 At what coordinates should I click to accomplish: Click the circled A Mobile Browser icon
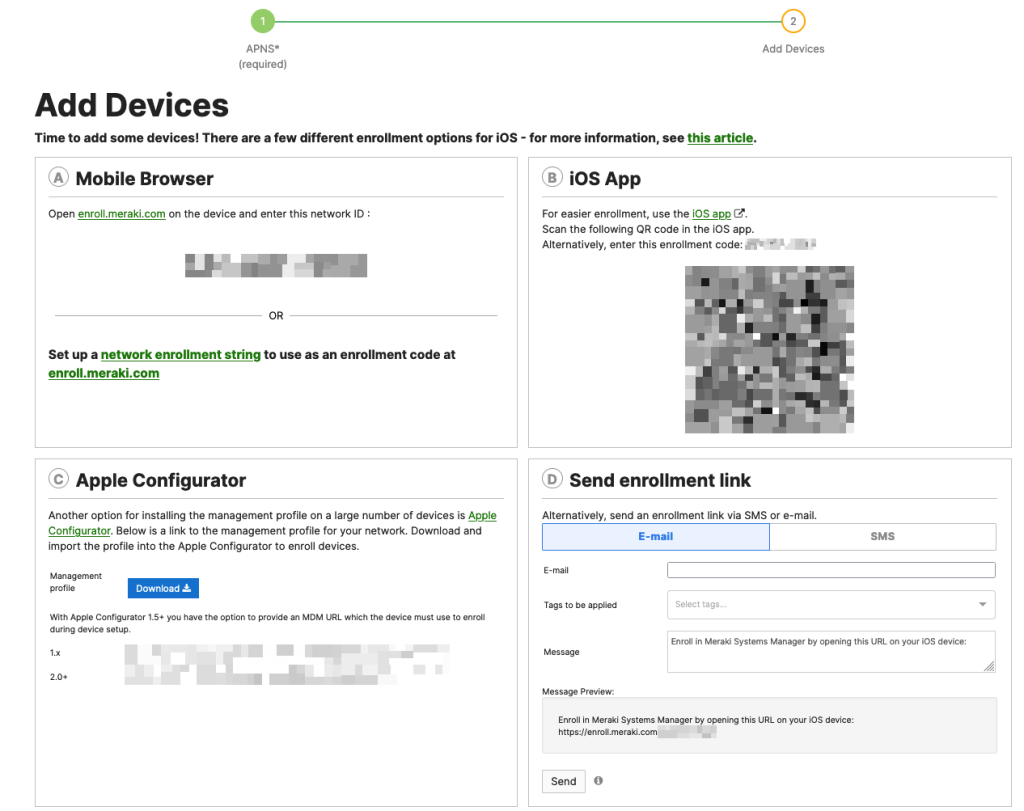(59, 178)
